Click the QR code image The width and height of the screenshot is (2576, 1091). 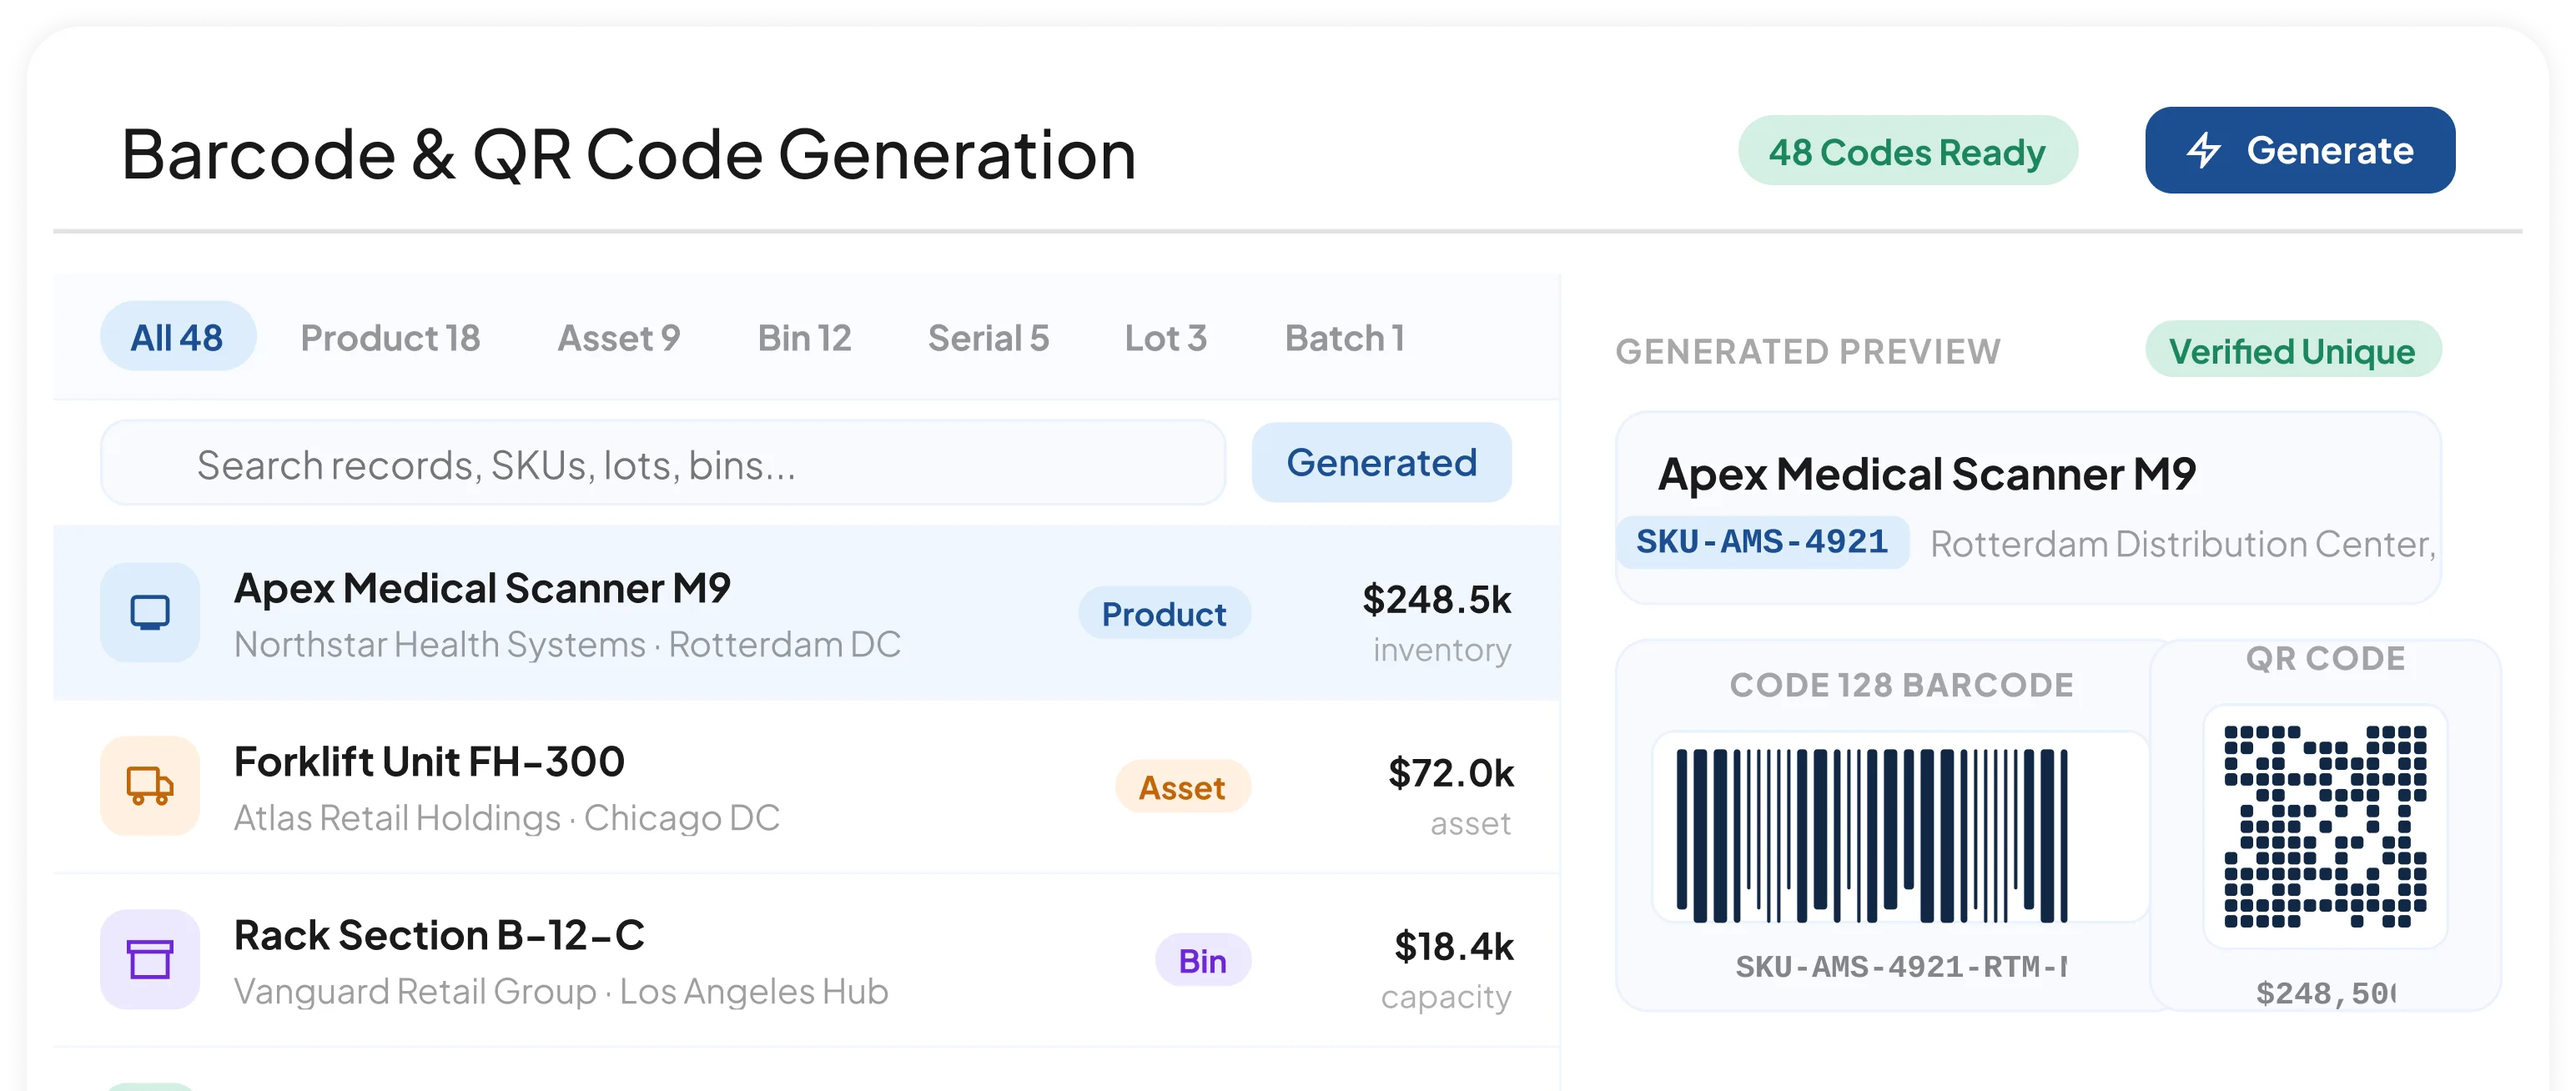[x=2324, y=826]
